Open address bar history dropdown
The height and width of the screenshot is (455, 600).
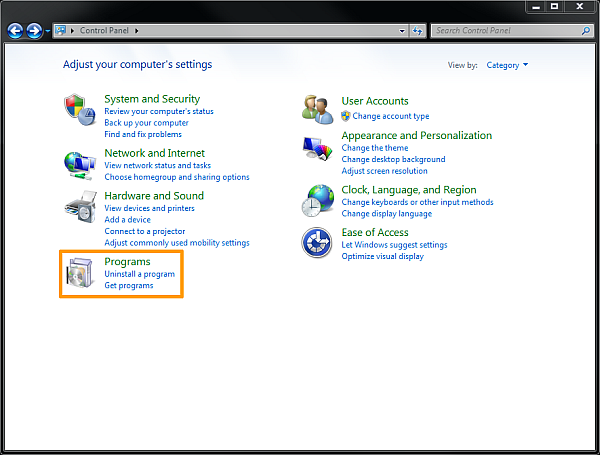(402, 31)
